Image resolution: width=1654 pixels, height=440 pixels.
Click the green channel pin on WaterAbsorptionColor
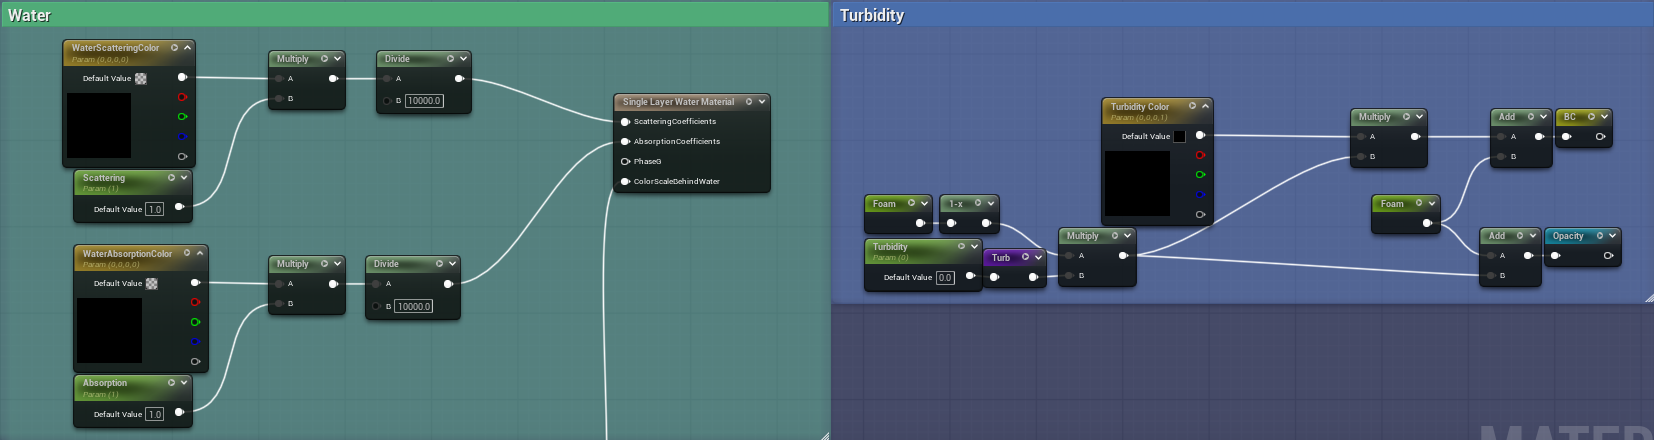click(195, 322)
